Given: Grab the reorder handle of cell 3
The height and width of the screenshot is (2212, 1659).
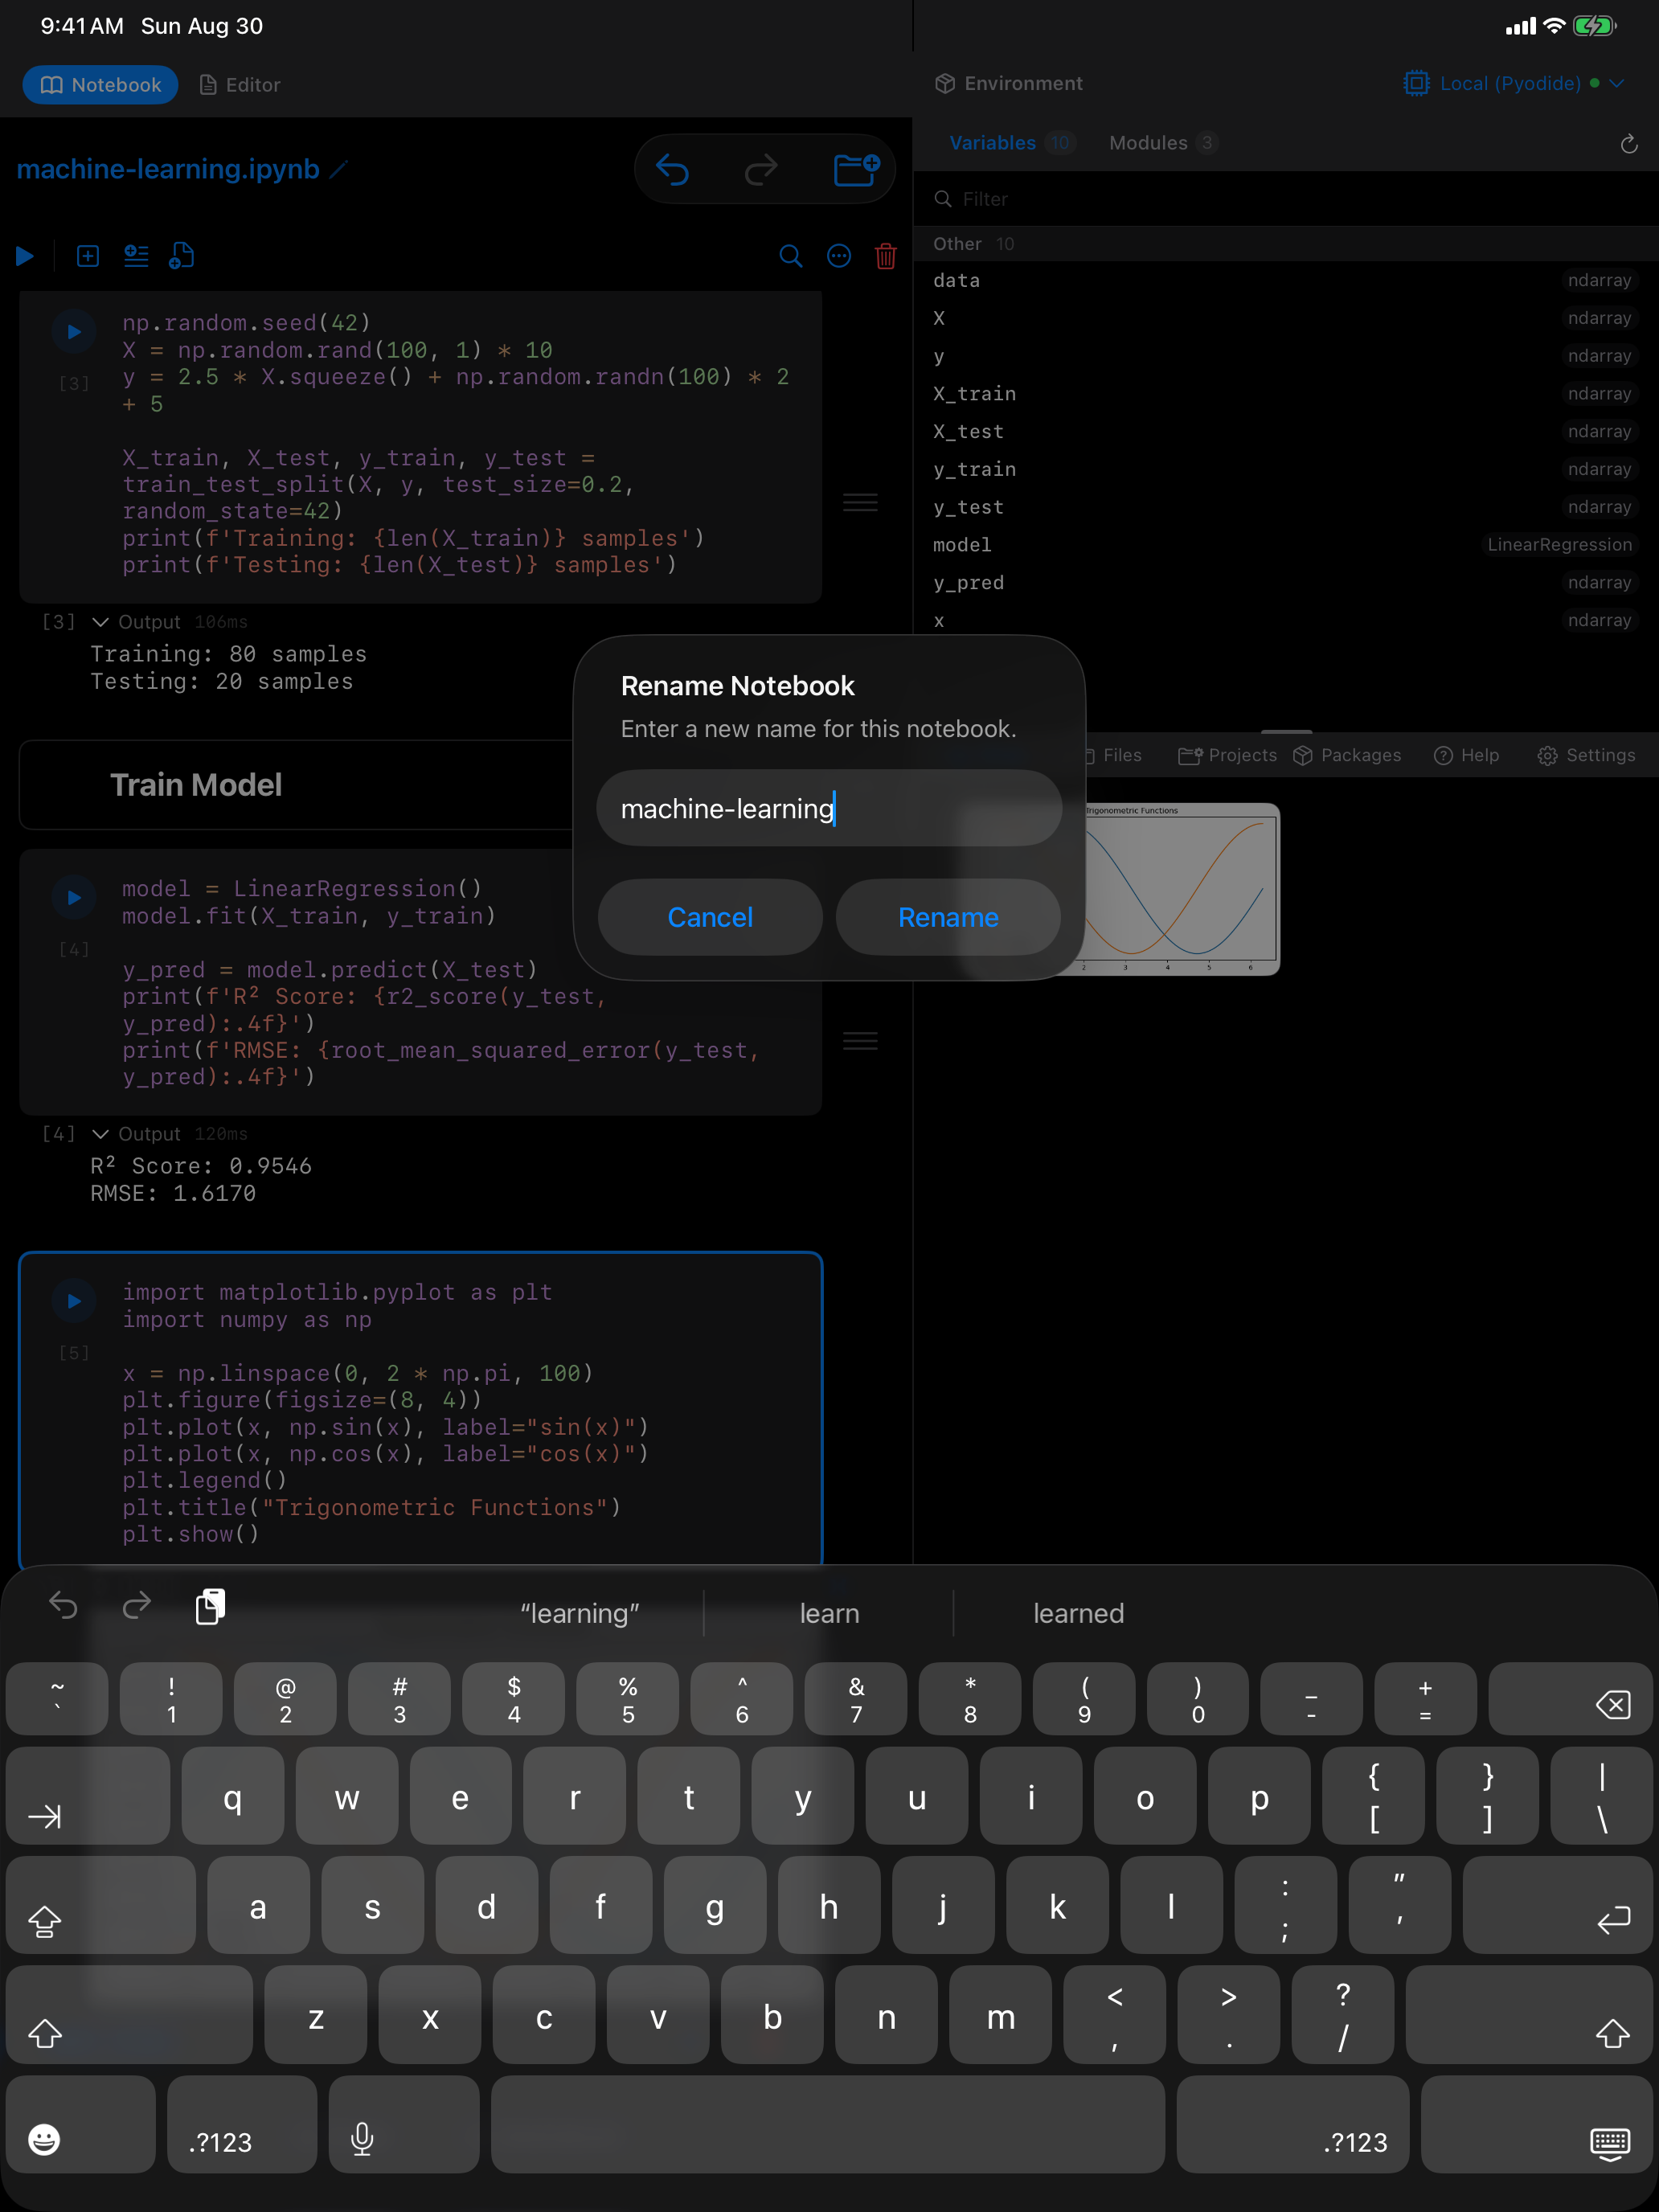Looking at the screenshot, I should pyautogui.click(x=860, y=502).
